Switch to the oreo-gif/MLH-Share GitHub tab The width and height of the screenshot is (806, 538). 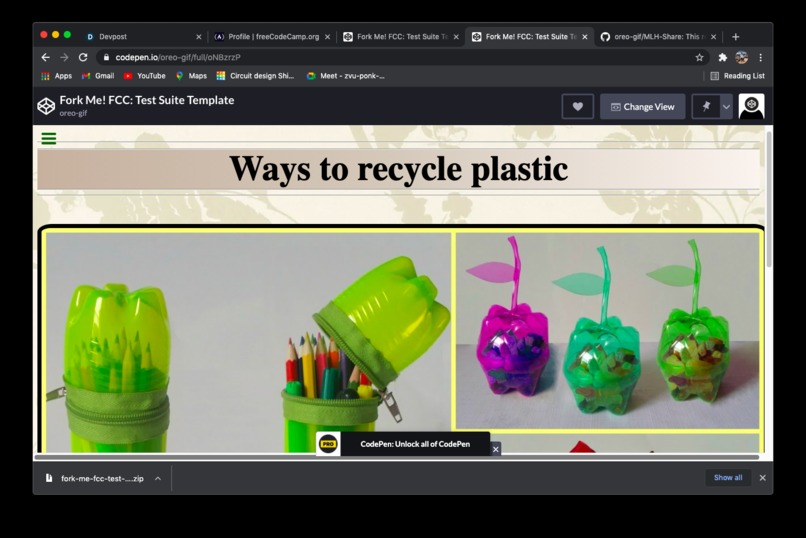(x=657, y=36)
